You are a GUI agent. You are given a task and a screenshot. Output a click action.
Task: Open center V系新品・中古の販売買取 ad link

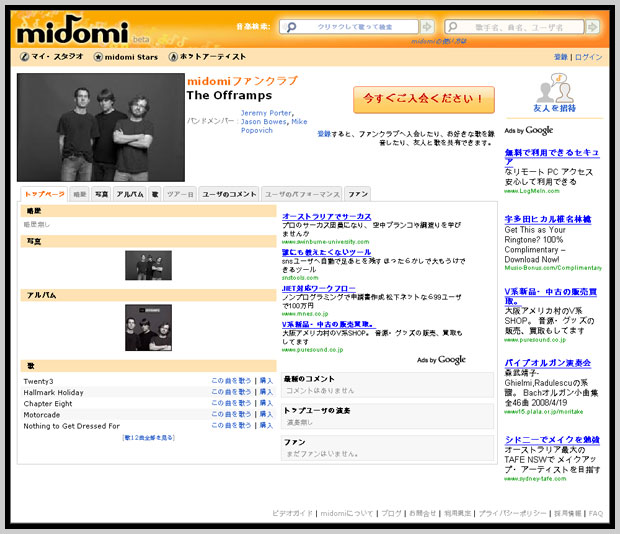[x=329, y=324]
